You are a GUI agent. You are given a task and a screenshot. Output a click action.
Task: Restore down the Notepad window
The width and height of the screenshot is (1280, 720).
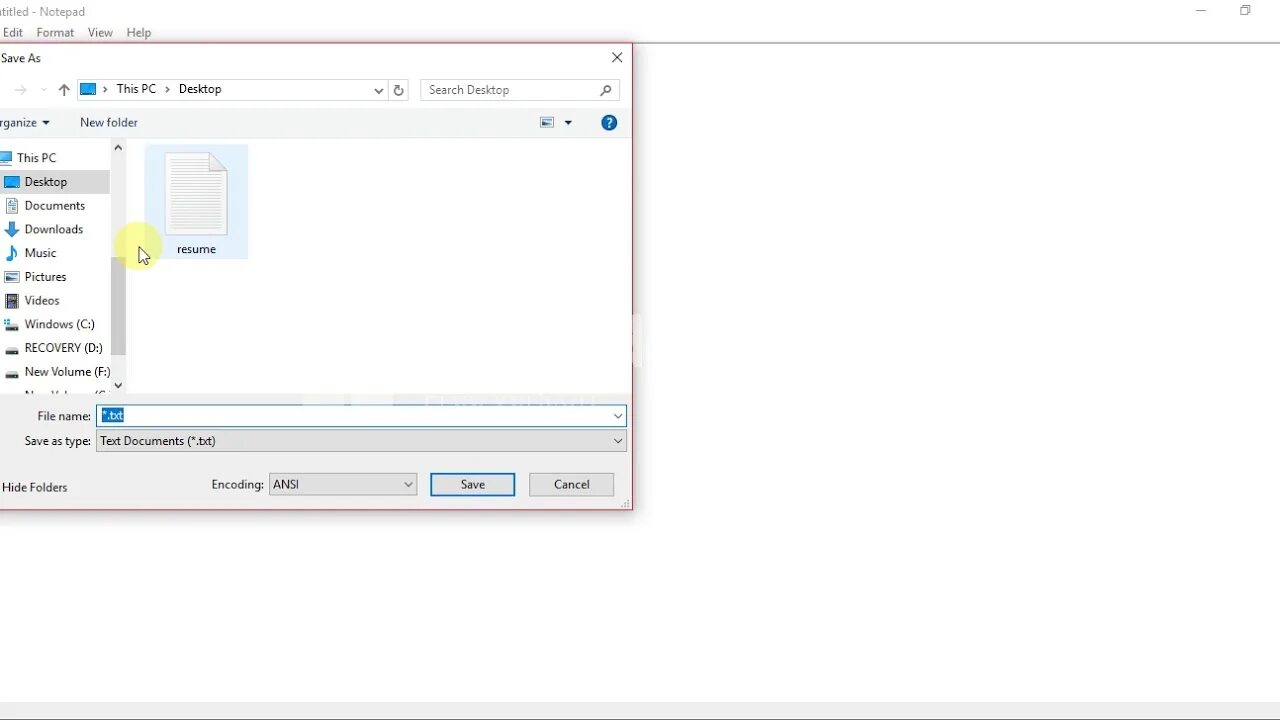(x=1245, y=11)
